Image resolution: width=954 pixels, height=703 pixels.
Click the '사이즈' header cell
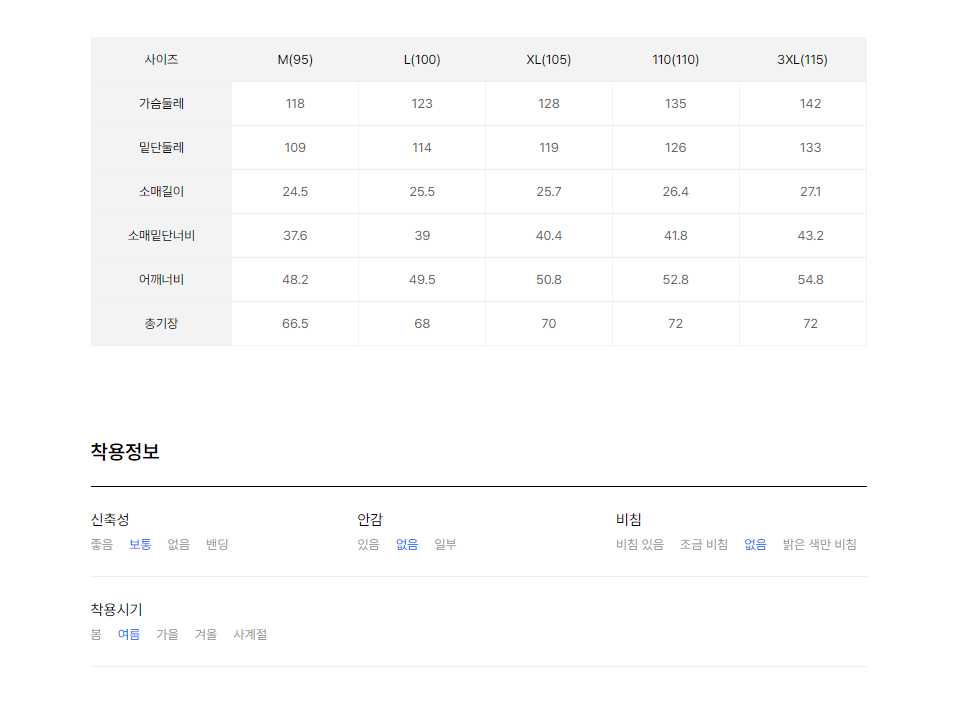[161, 60]
